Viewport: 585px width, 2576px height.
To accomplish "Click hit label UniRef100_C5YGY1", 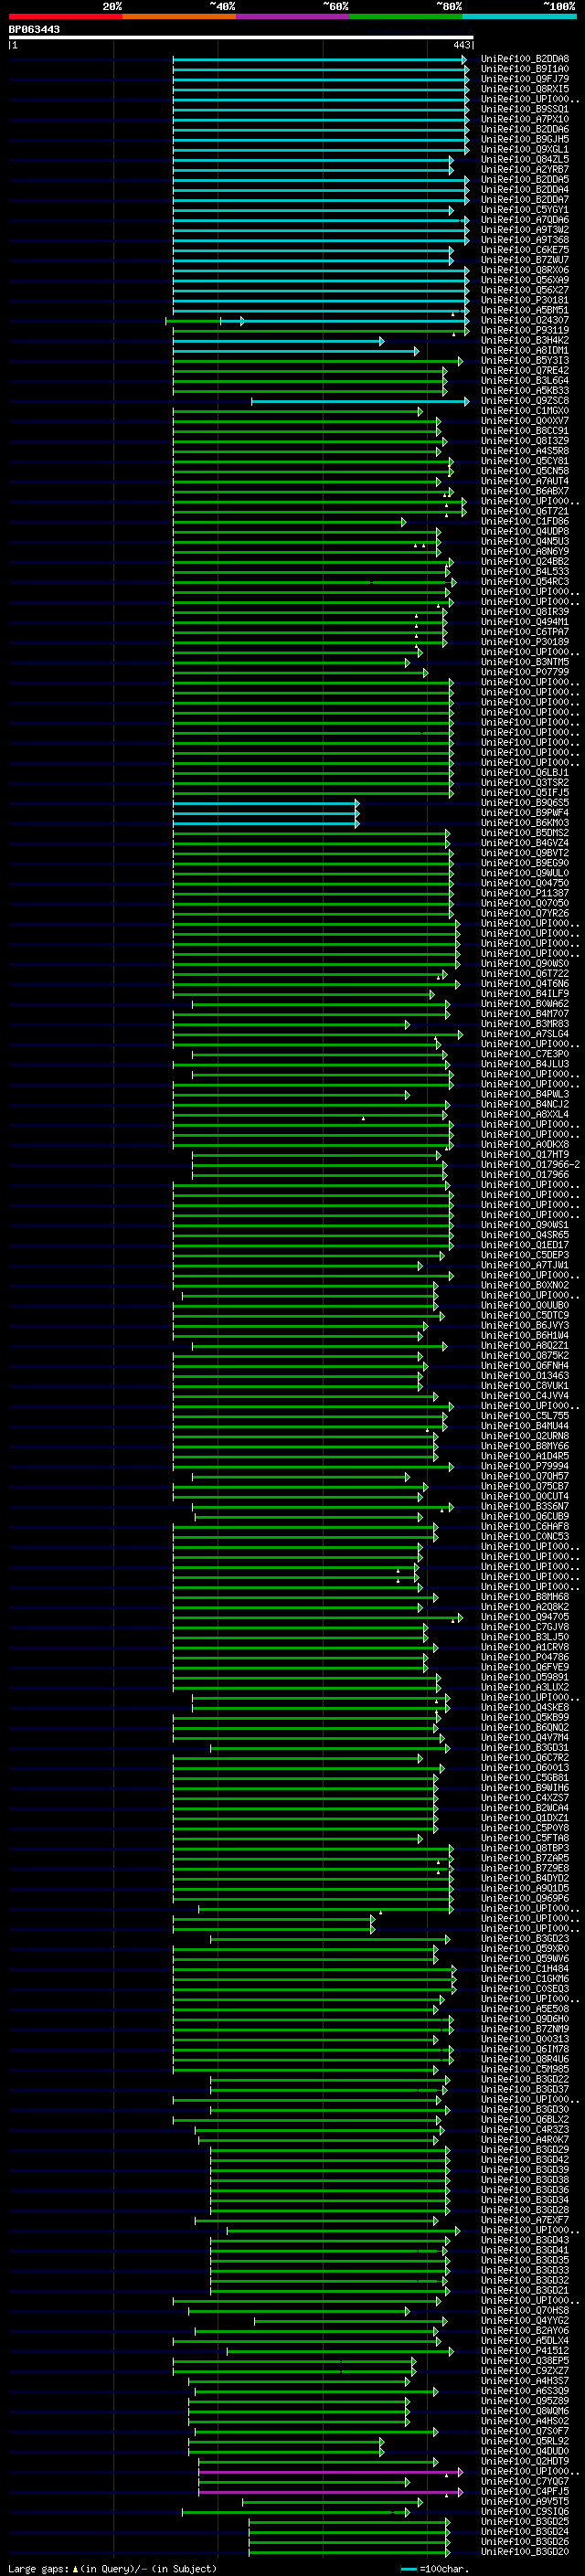I will (x=525, y=210).
